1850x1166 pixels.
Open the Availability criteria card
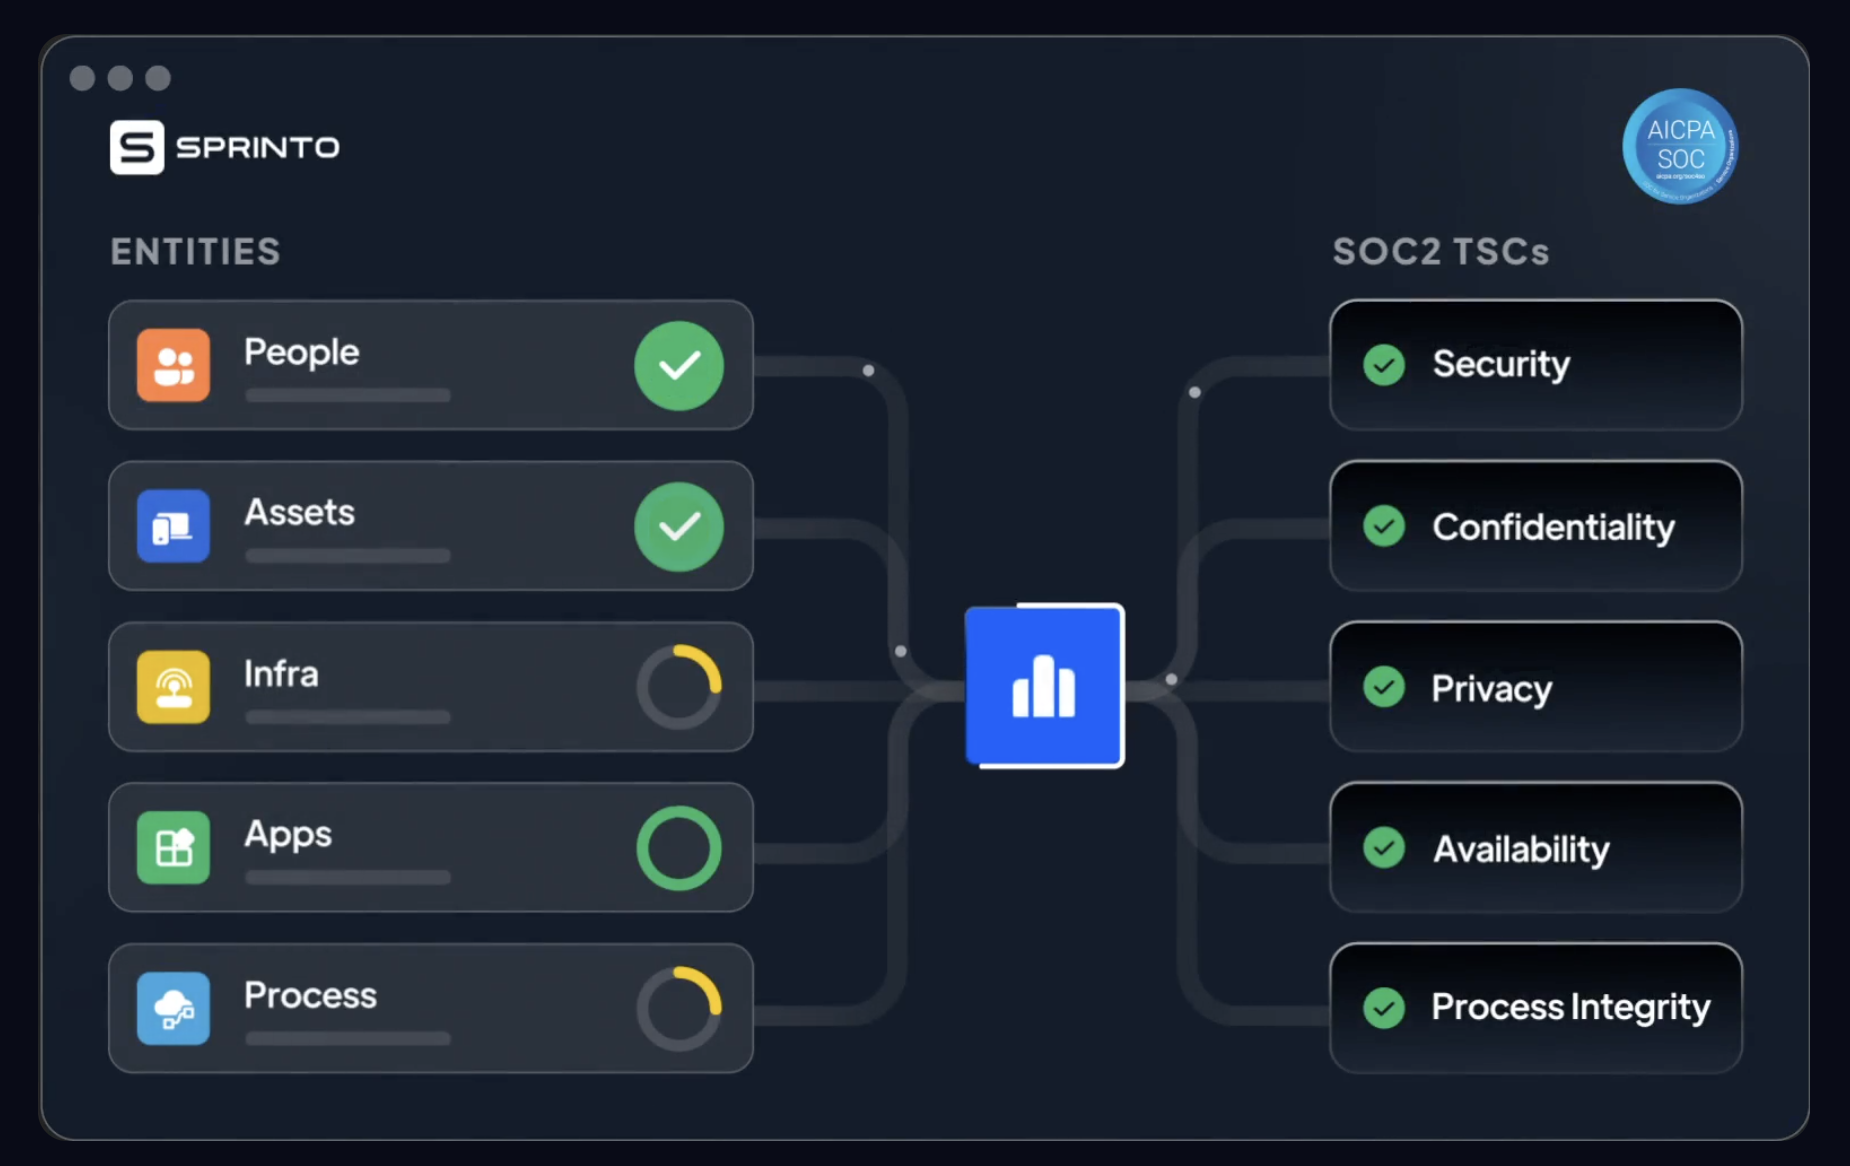click(x=1535, y=848)
